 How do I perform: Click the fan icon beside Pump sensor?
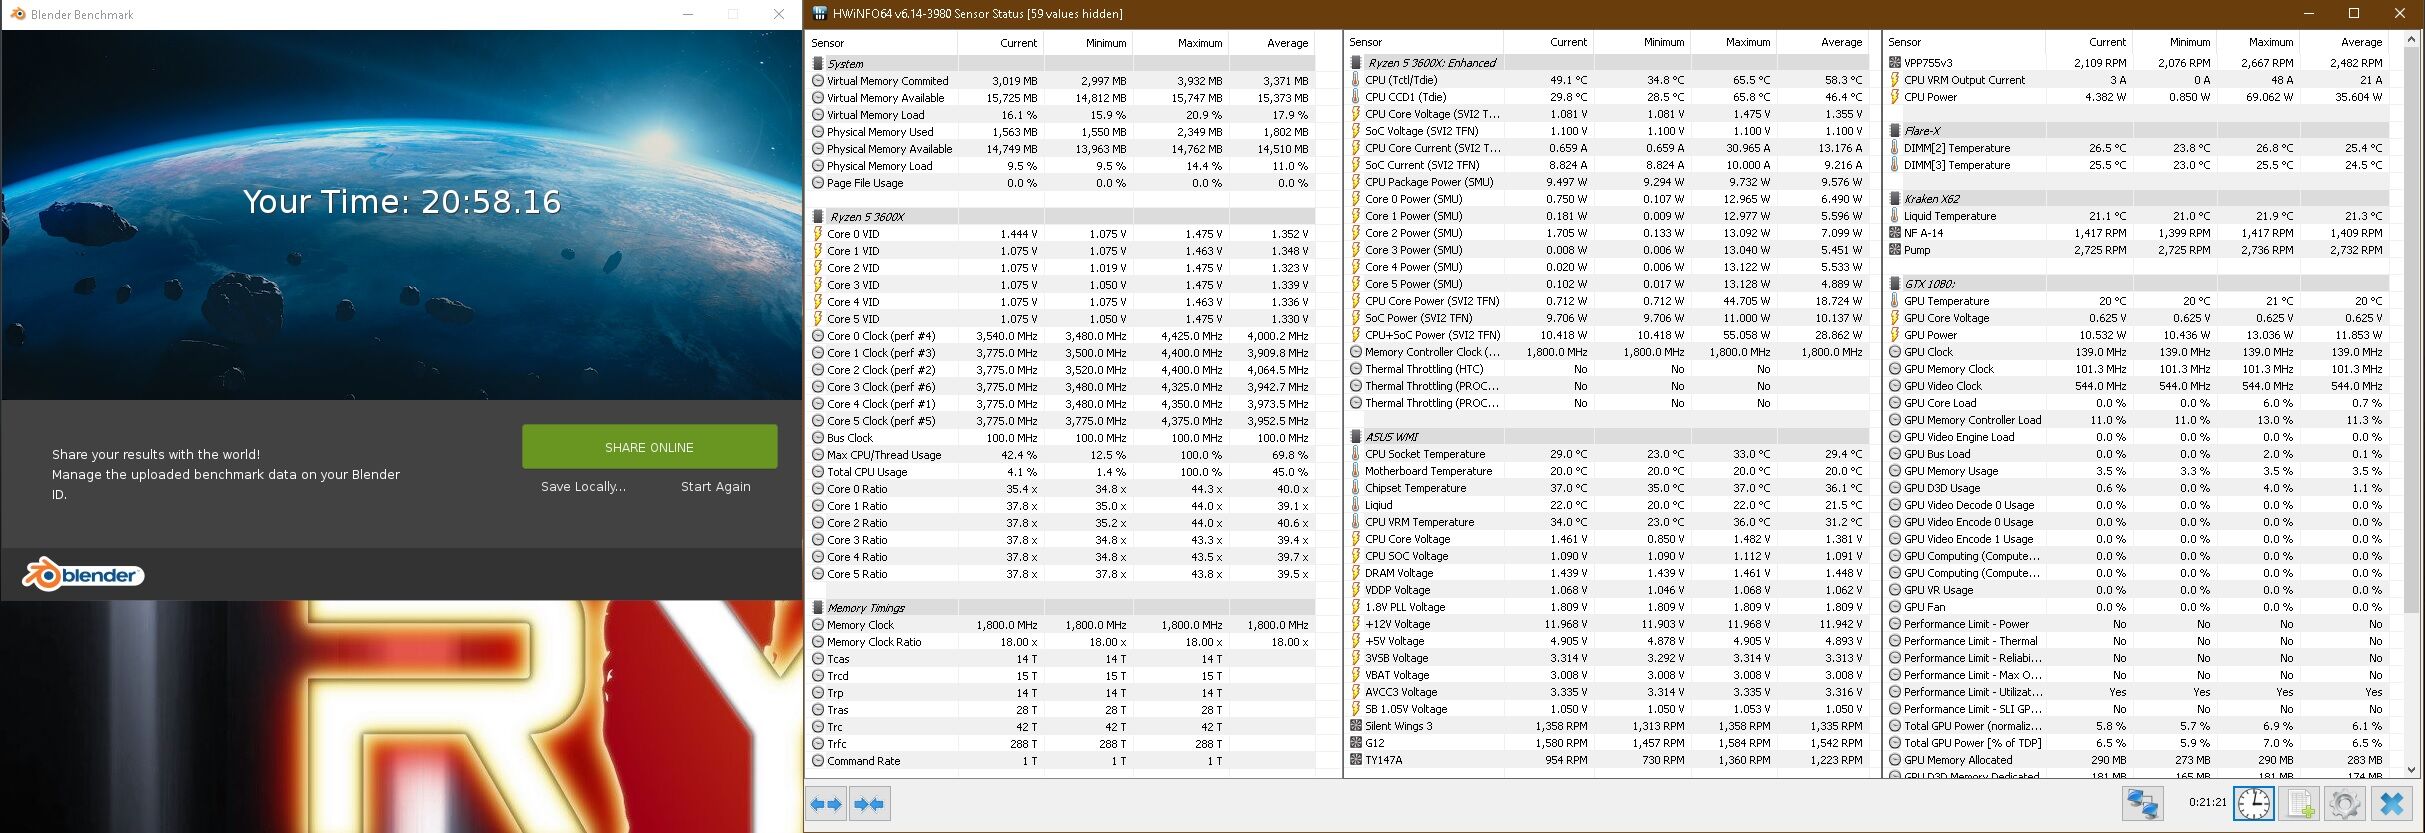1894,249
